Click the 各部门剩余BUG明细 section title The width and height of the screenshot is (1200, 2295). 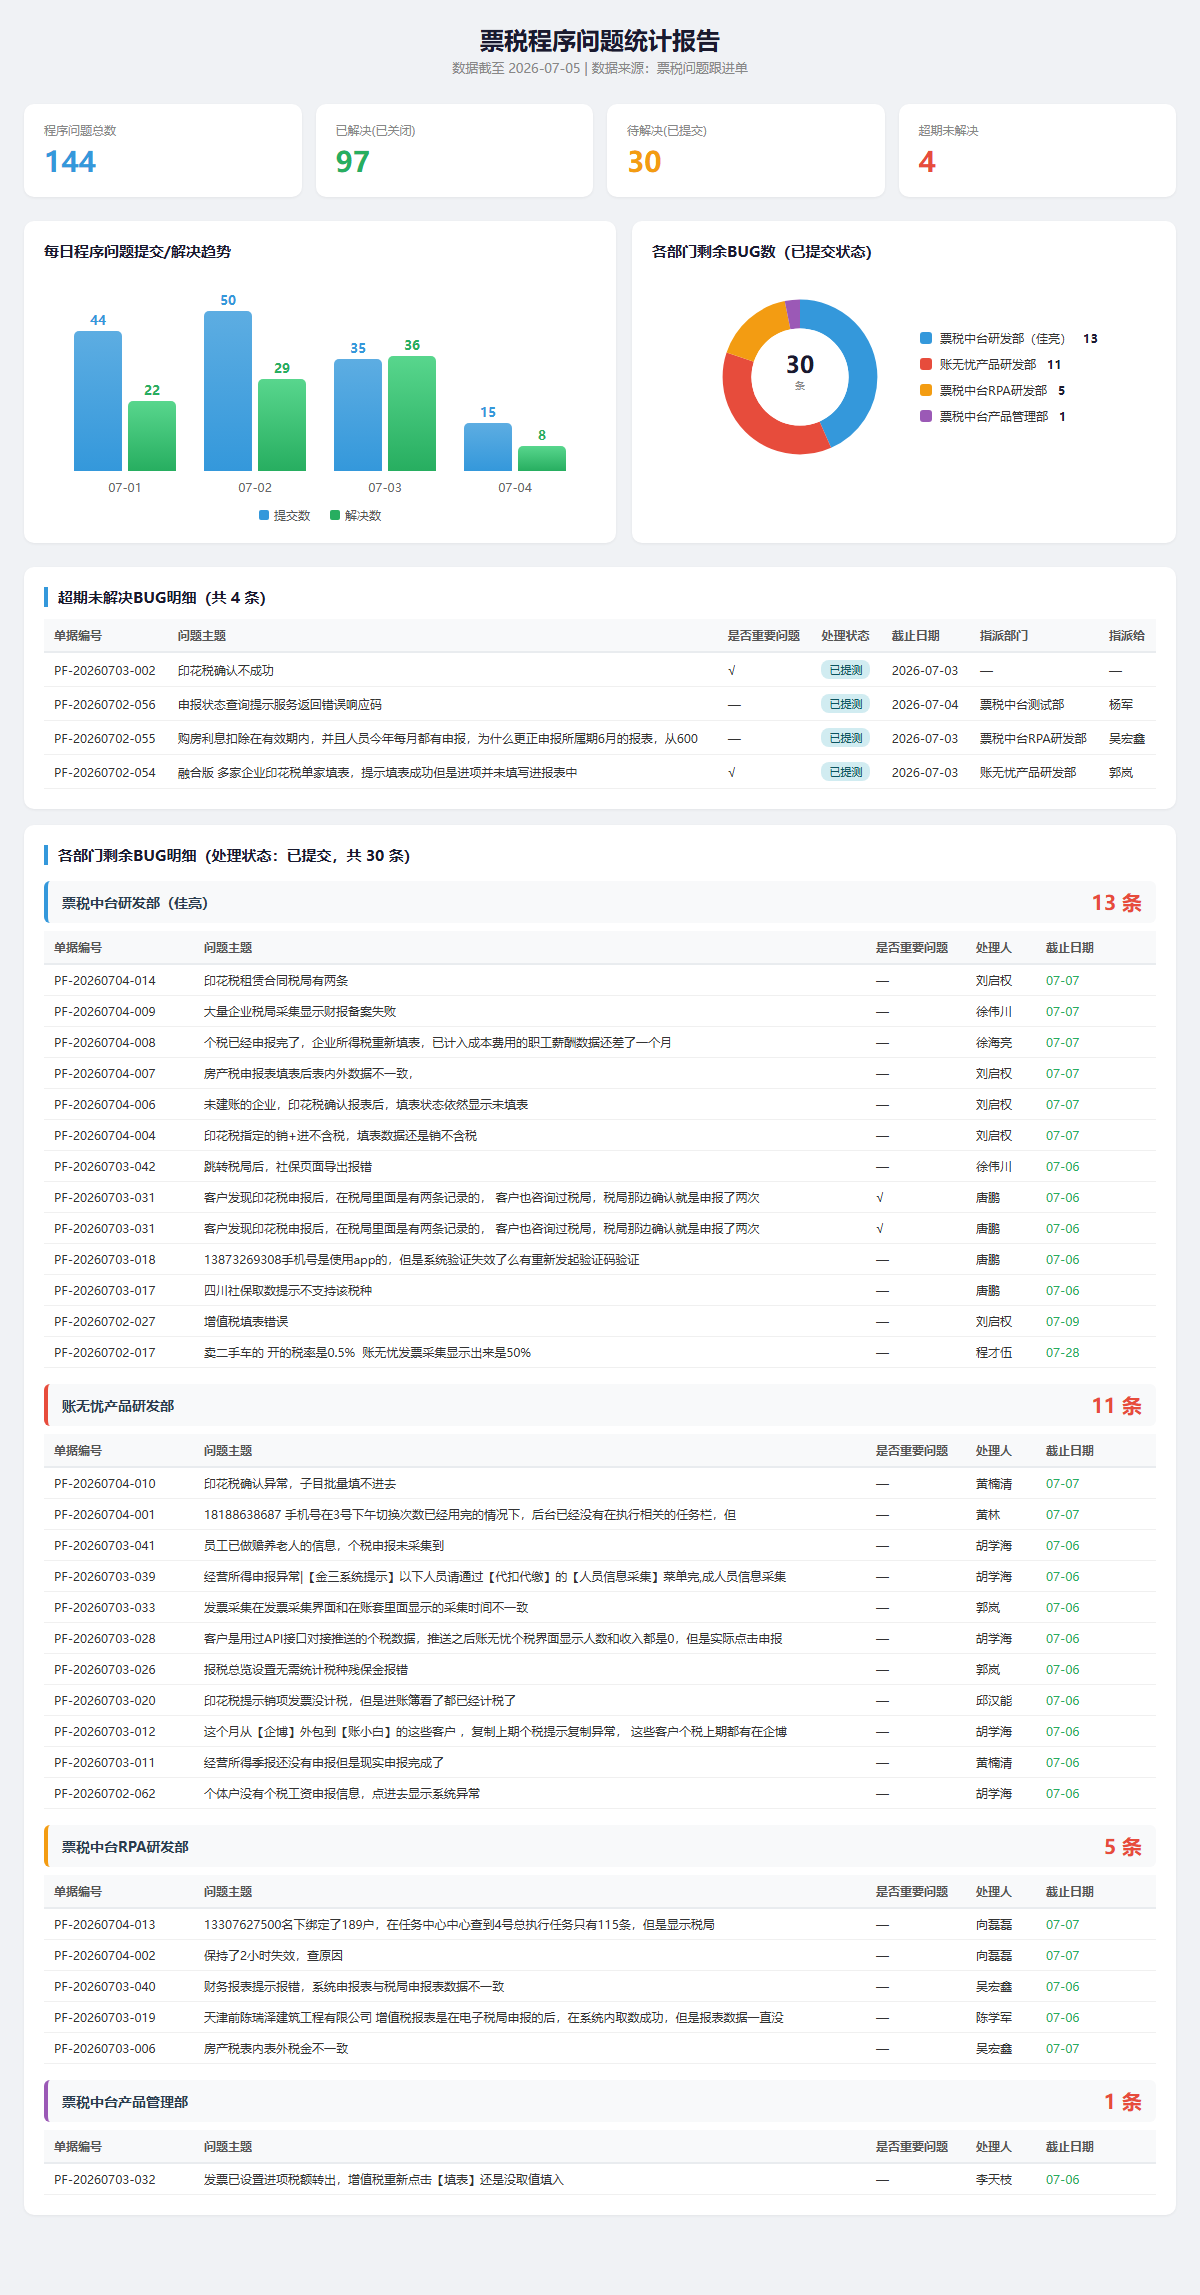point(233,855)
